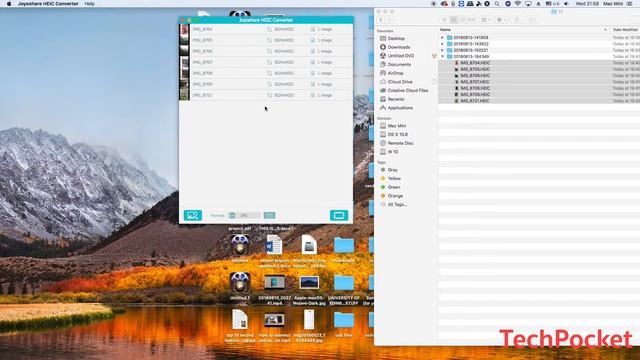
Task: Click the Wi-Fi icon in menu bar
Action: (x=518, y=4)
